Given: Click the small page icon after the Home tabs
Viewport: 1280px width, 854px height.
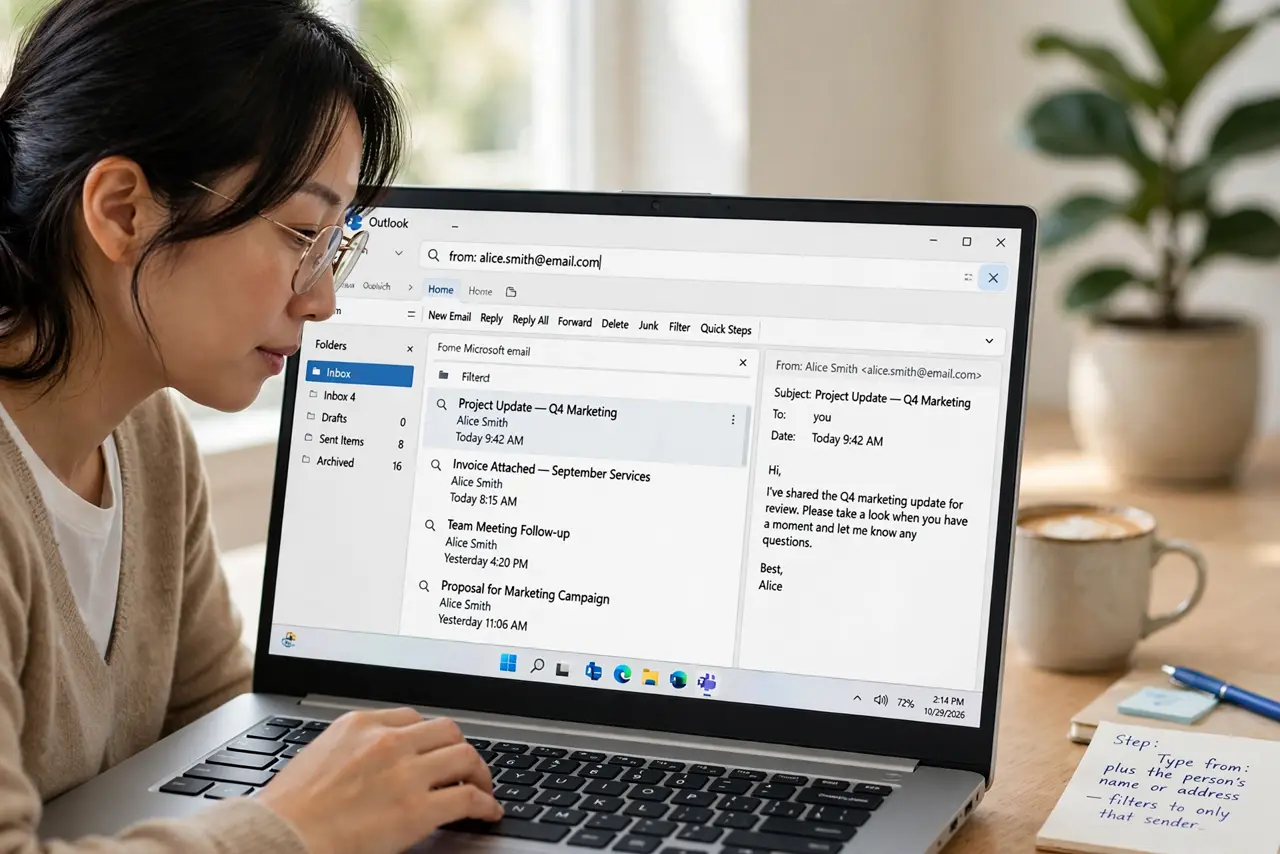Looking at the screenshot, I should click(x=511, y=292).
